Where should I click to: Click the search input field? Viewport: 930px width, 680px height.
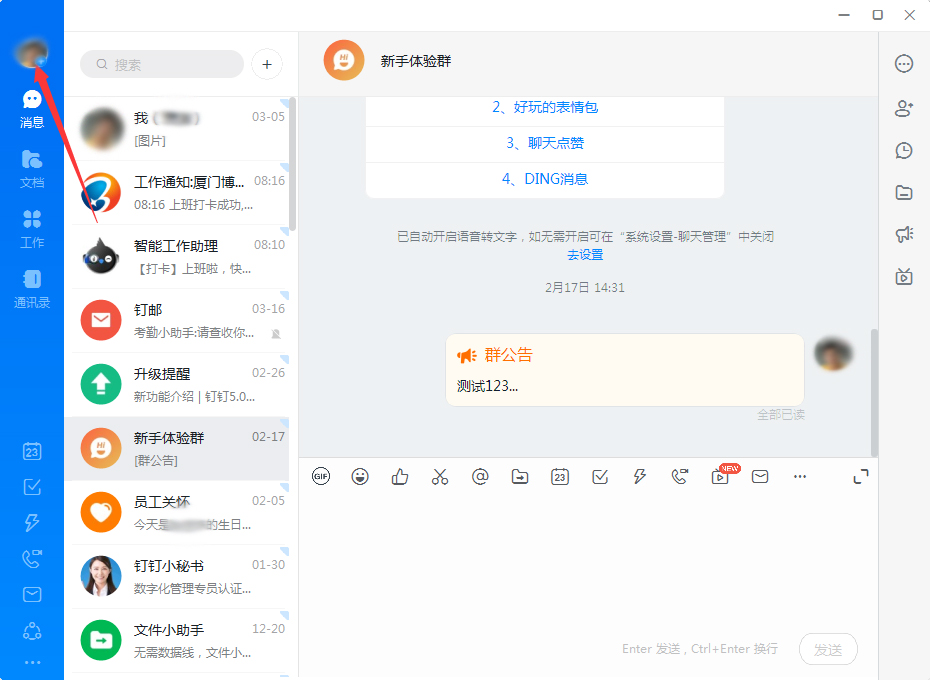160,63
